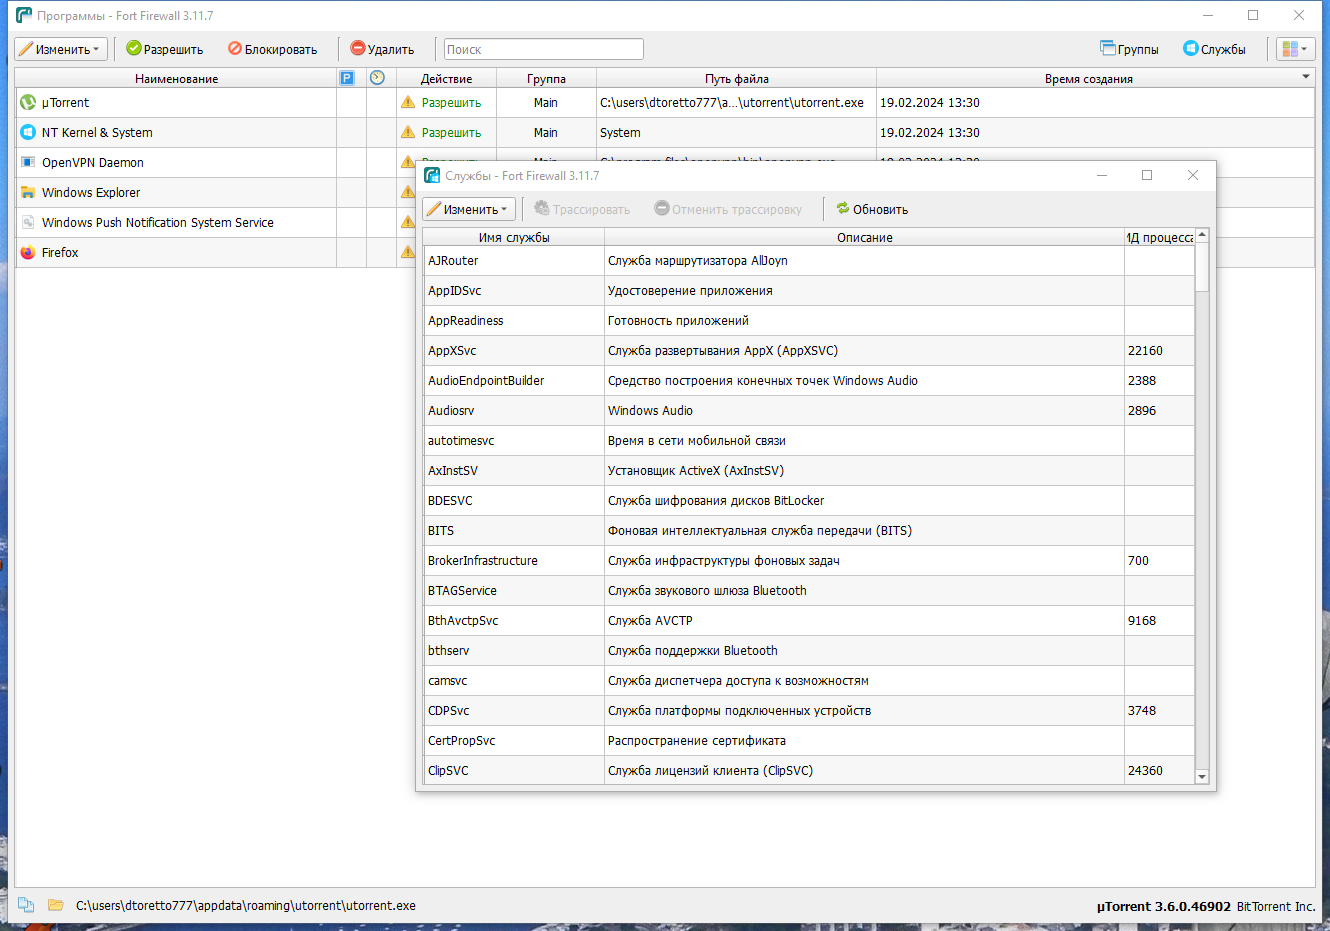Open the view options dropdown at top right

[1295, 49]
